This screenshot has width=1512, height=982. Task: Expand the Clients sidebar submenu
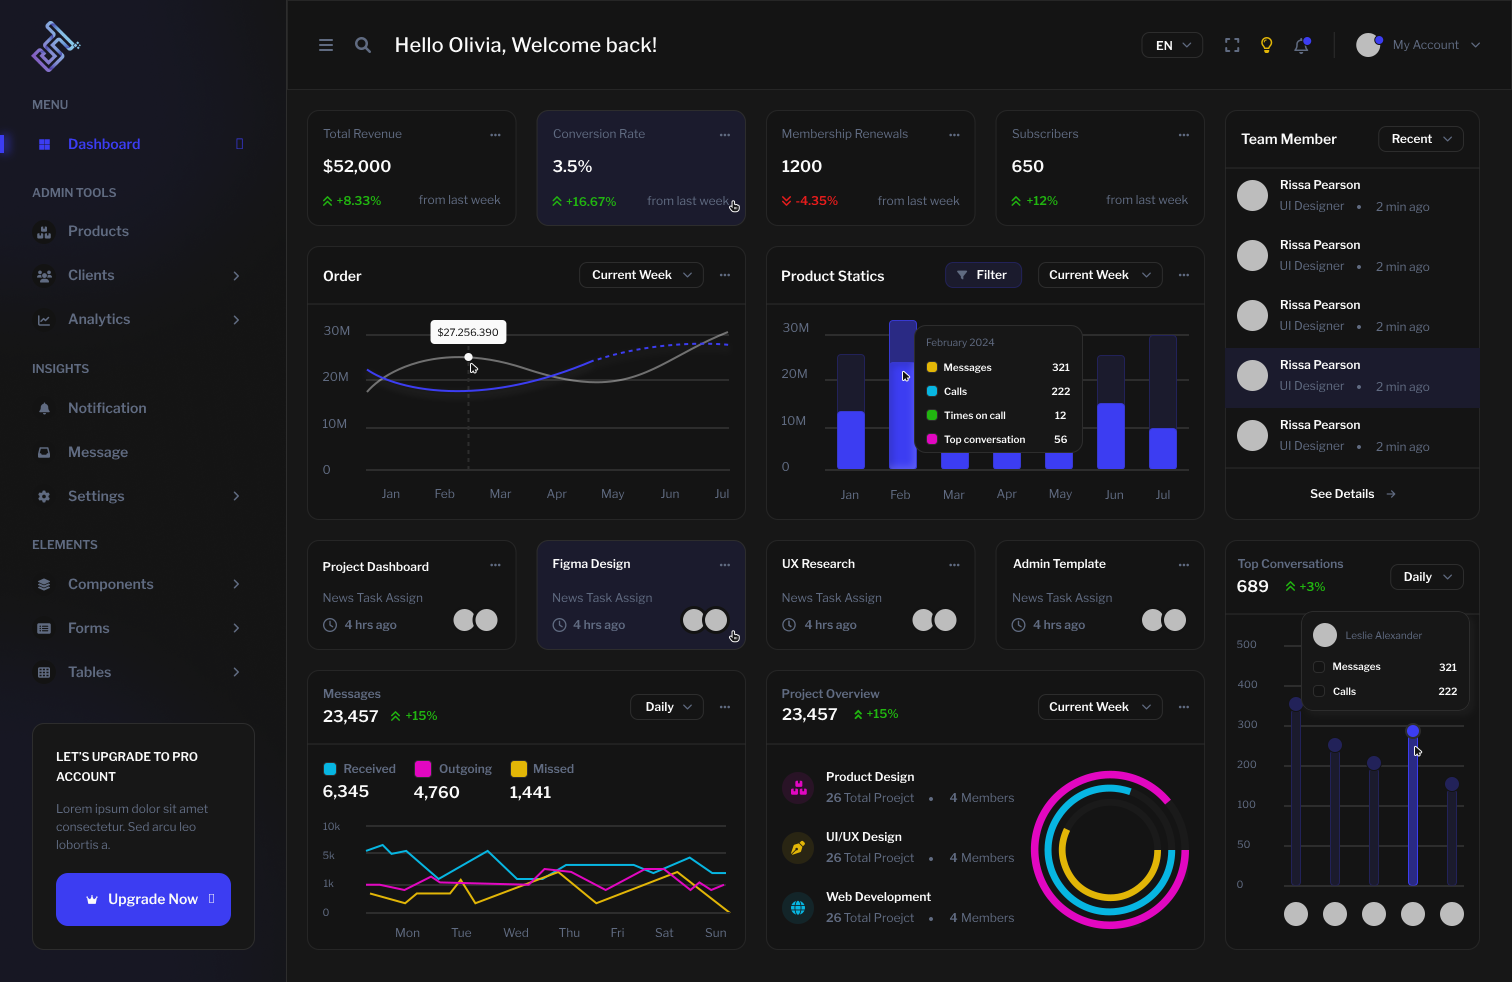tap(236, 276)
